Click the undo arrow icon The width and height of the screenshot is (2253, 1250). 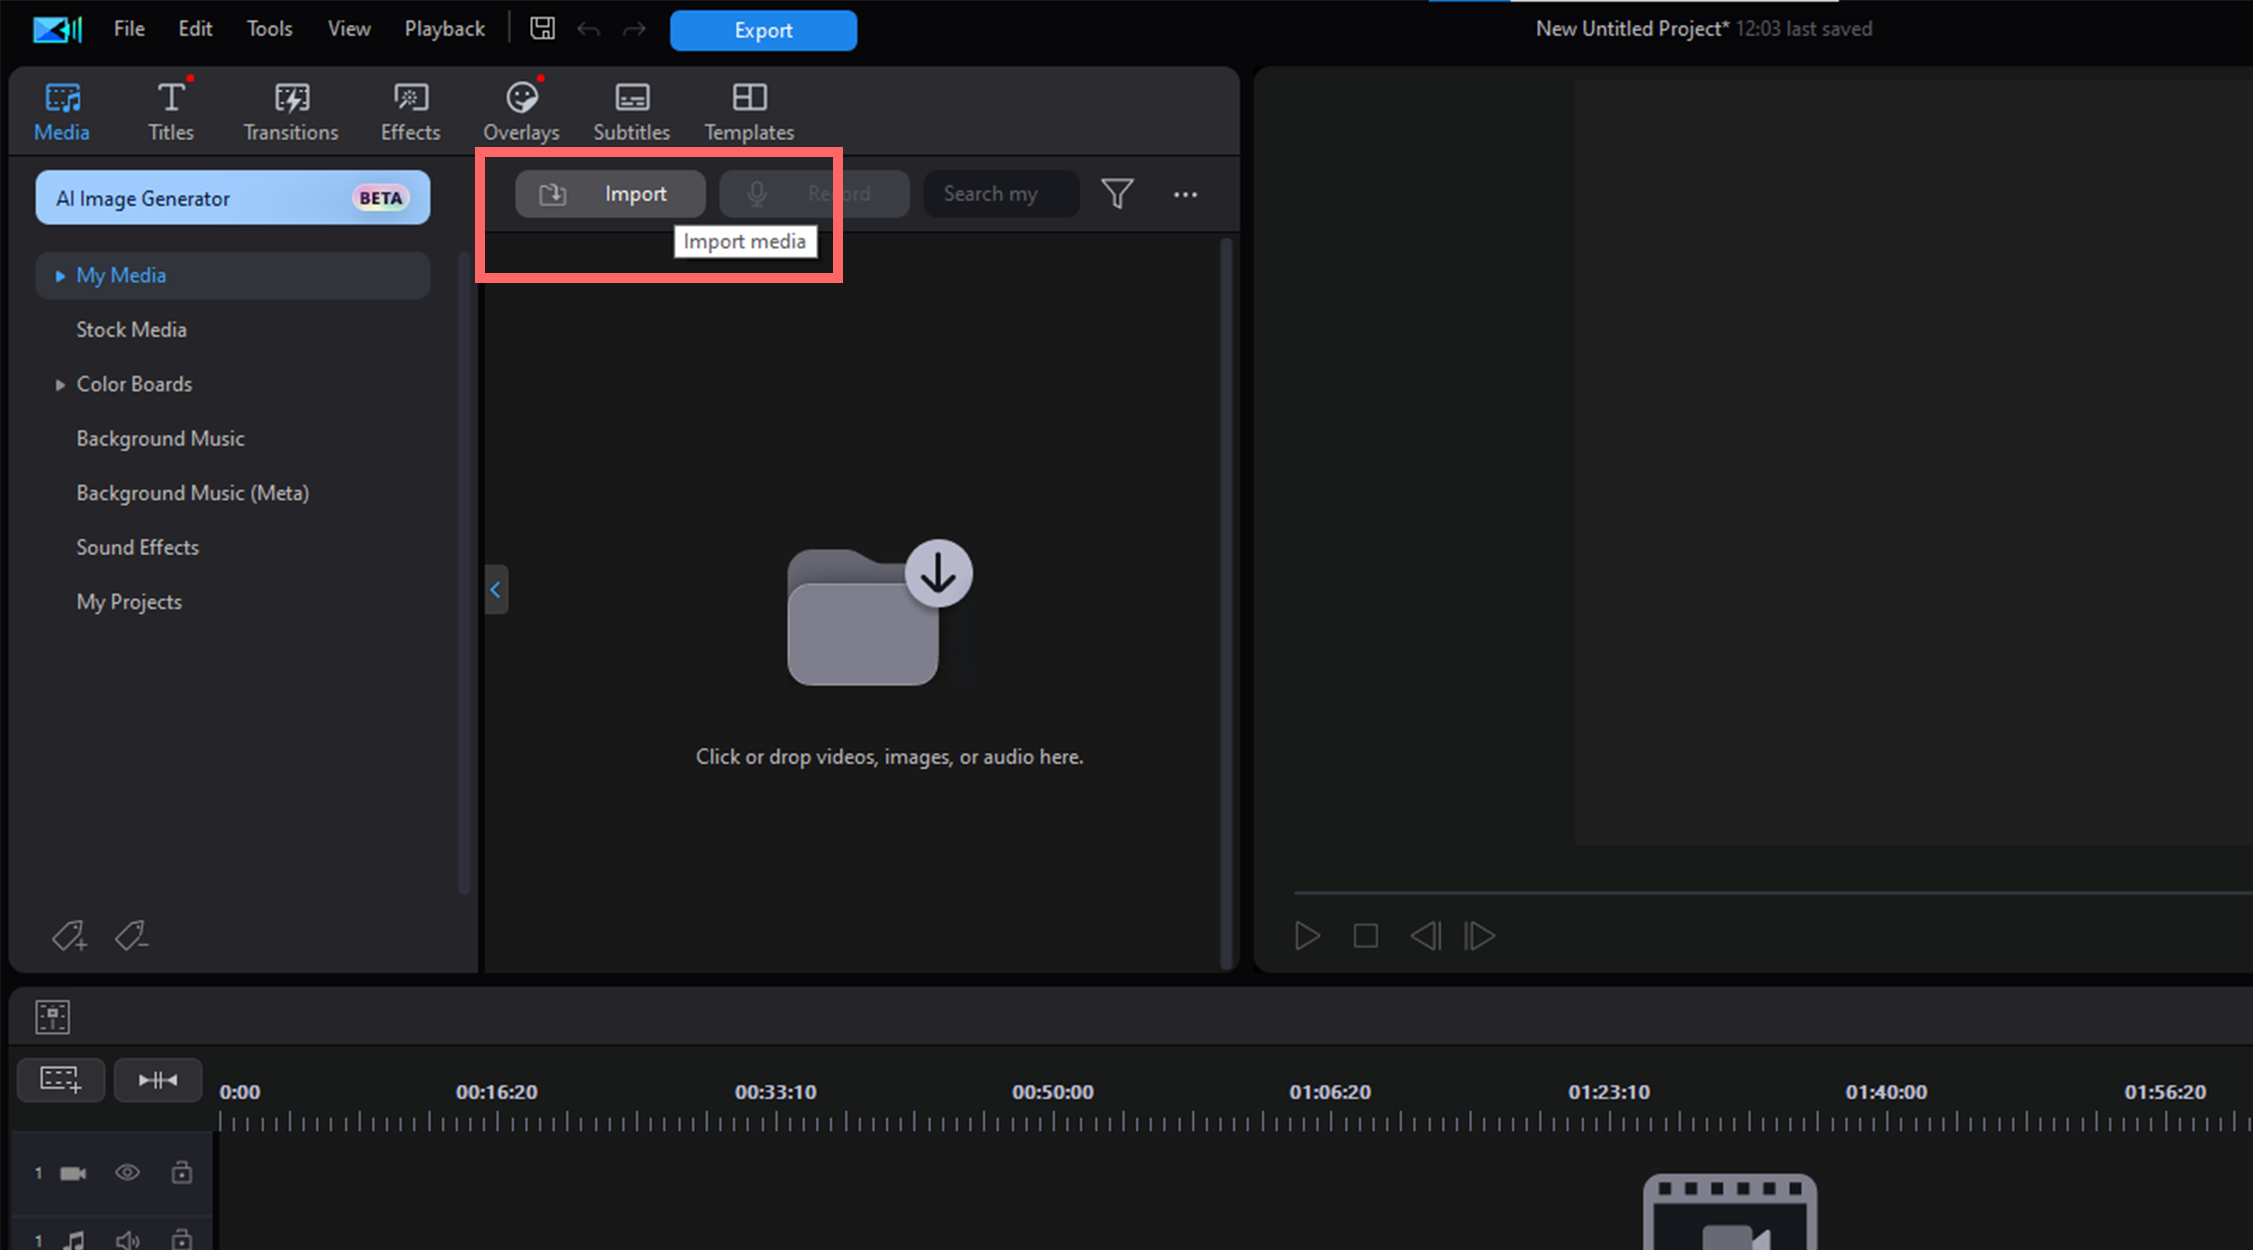(x=589, y=30)
